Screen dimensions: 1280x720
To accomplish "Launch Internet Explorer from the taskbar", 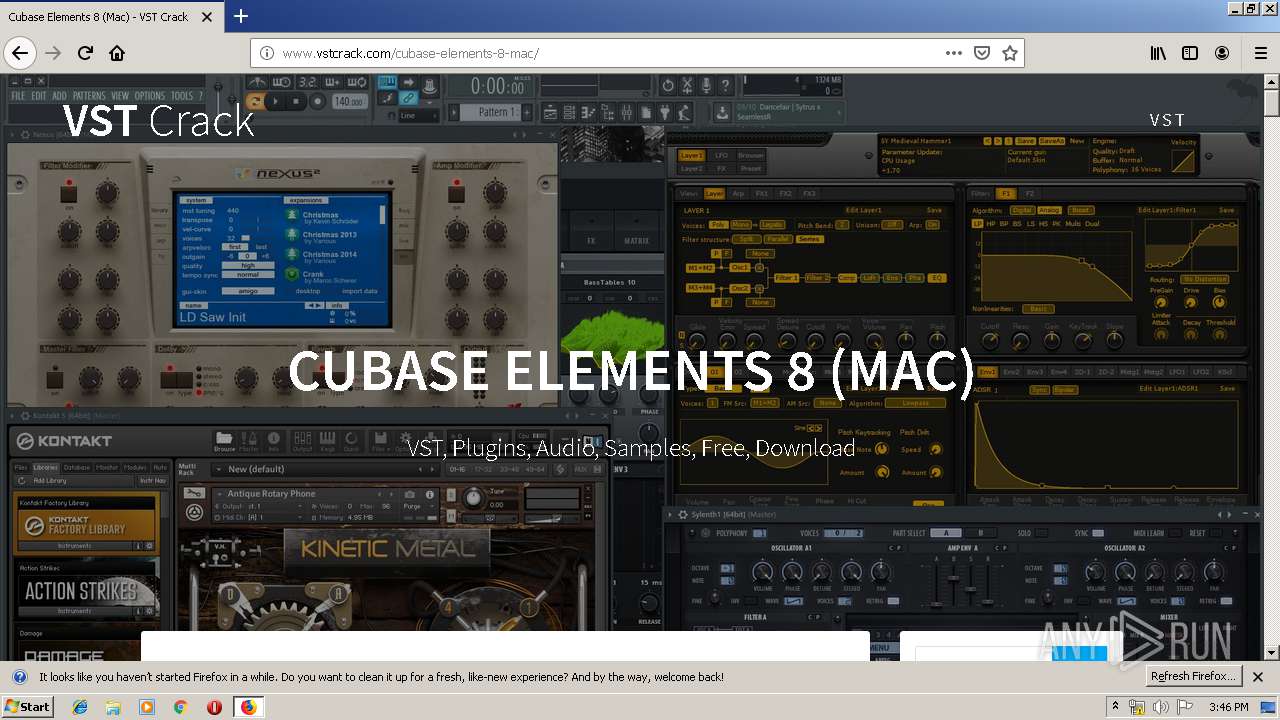I will [x=80, y=707].
